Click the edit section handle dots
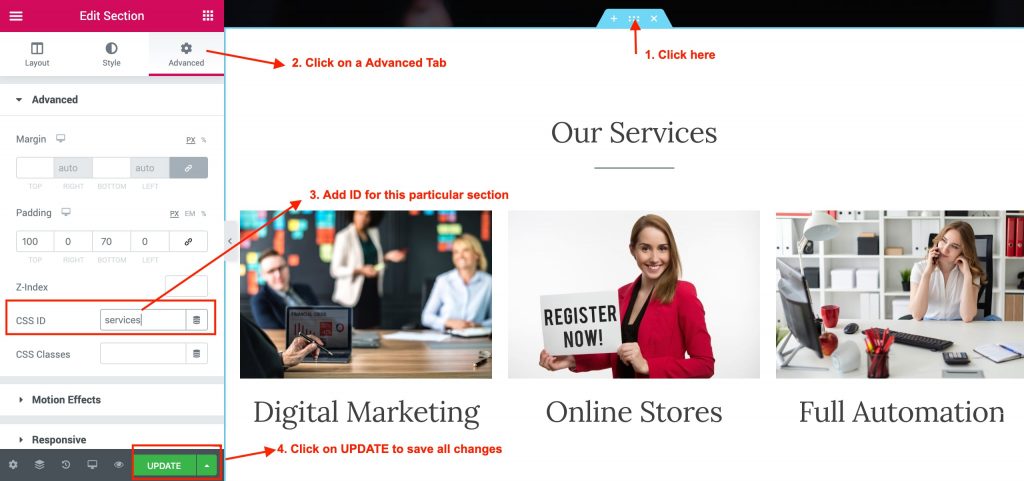1024x481 pixels. tap(633, 19)
